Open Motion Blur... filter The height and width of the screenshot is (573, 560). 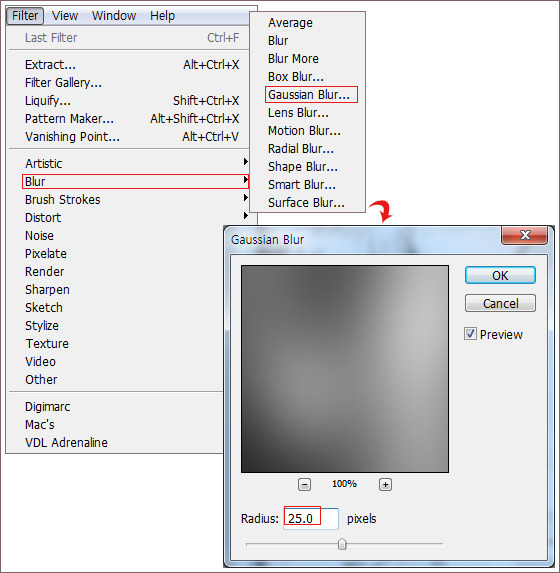click(x=304, y=130)
